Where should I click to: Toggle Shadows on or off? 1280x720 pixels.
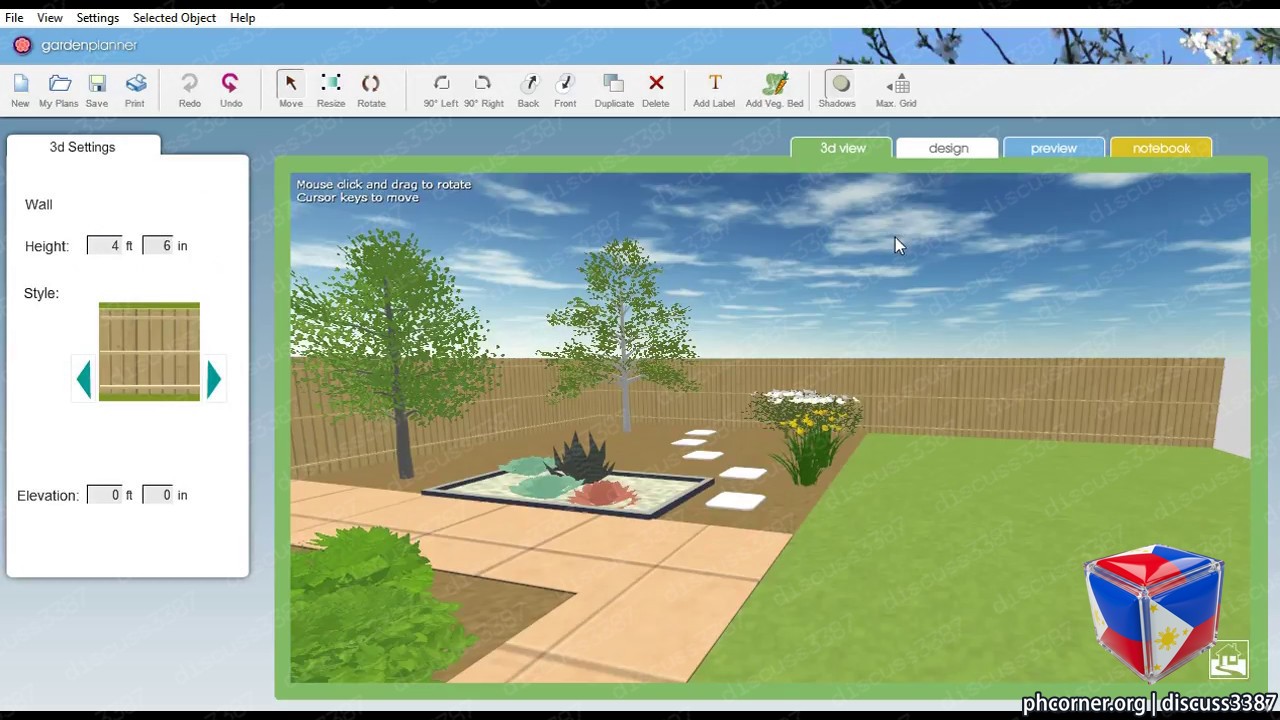click(838, 90)
